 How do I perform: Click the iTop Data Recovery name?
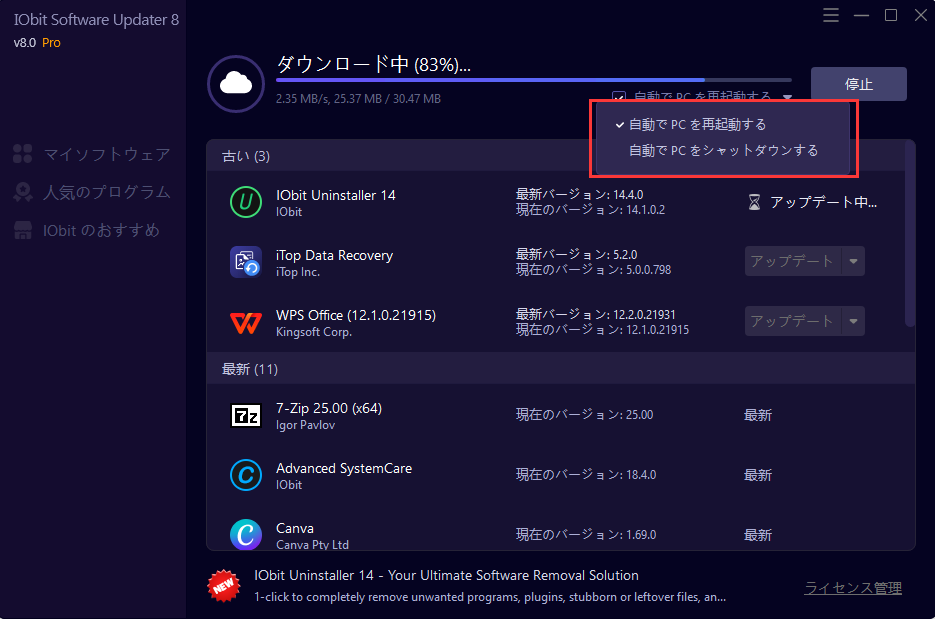(x=335, y=255)
